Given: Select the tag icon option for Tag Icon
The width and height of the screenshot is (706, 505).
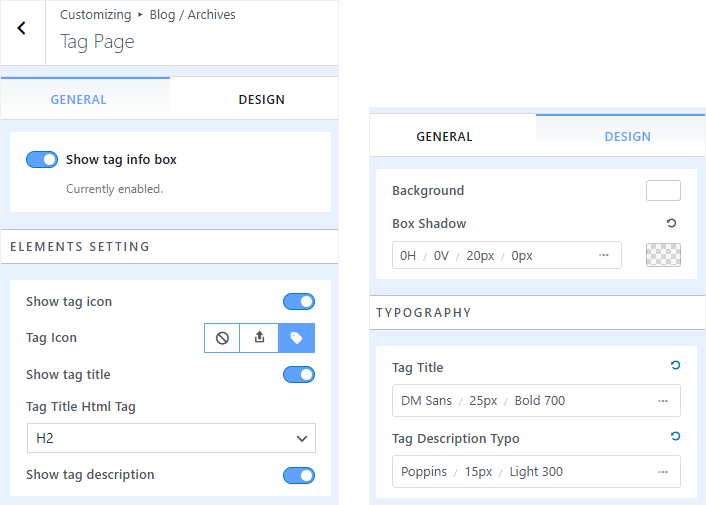Looking at the screenshot, I should point(296,338).
